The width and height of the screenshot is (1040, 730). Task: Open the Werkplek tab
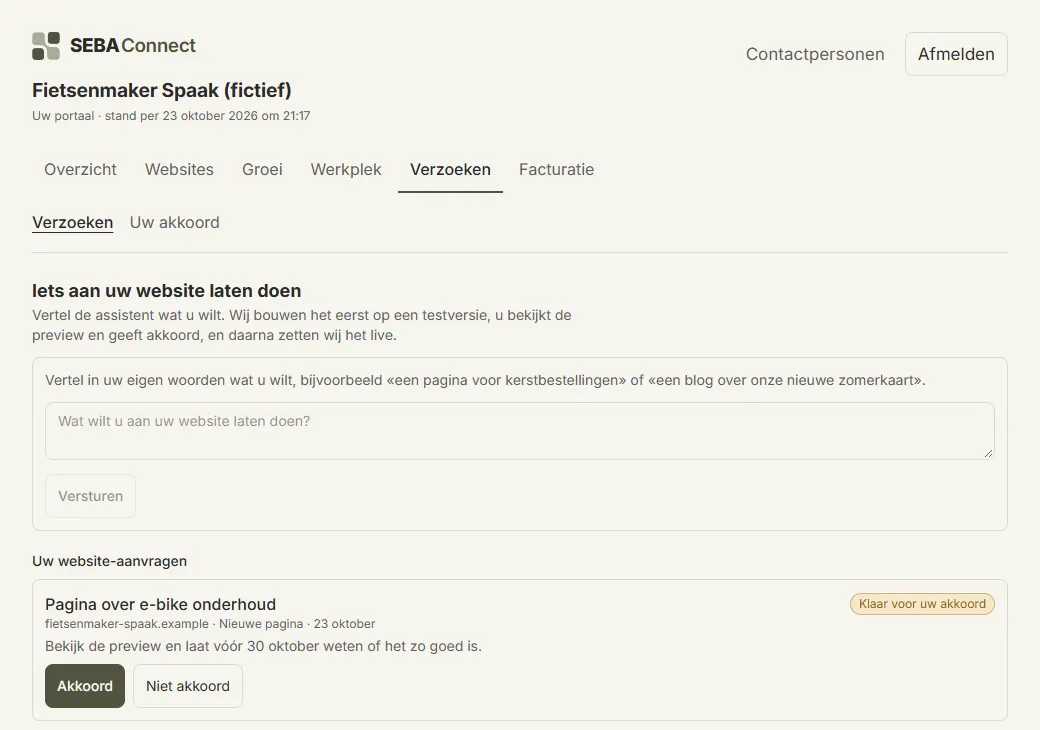click(x=346, y=170)
